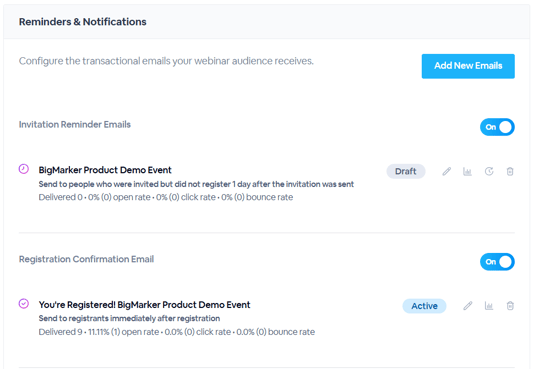Turn off Invitation Reminder Emails toggle
Image resolution: width=539 pixels, height=369 pixels.
click(497, 127)
